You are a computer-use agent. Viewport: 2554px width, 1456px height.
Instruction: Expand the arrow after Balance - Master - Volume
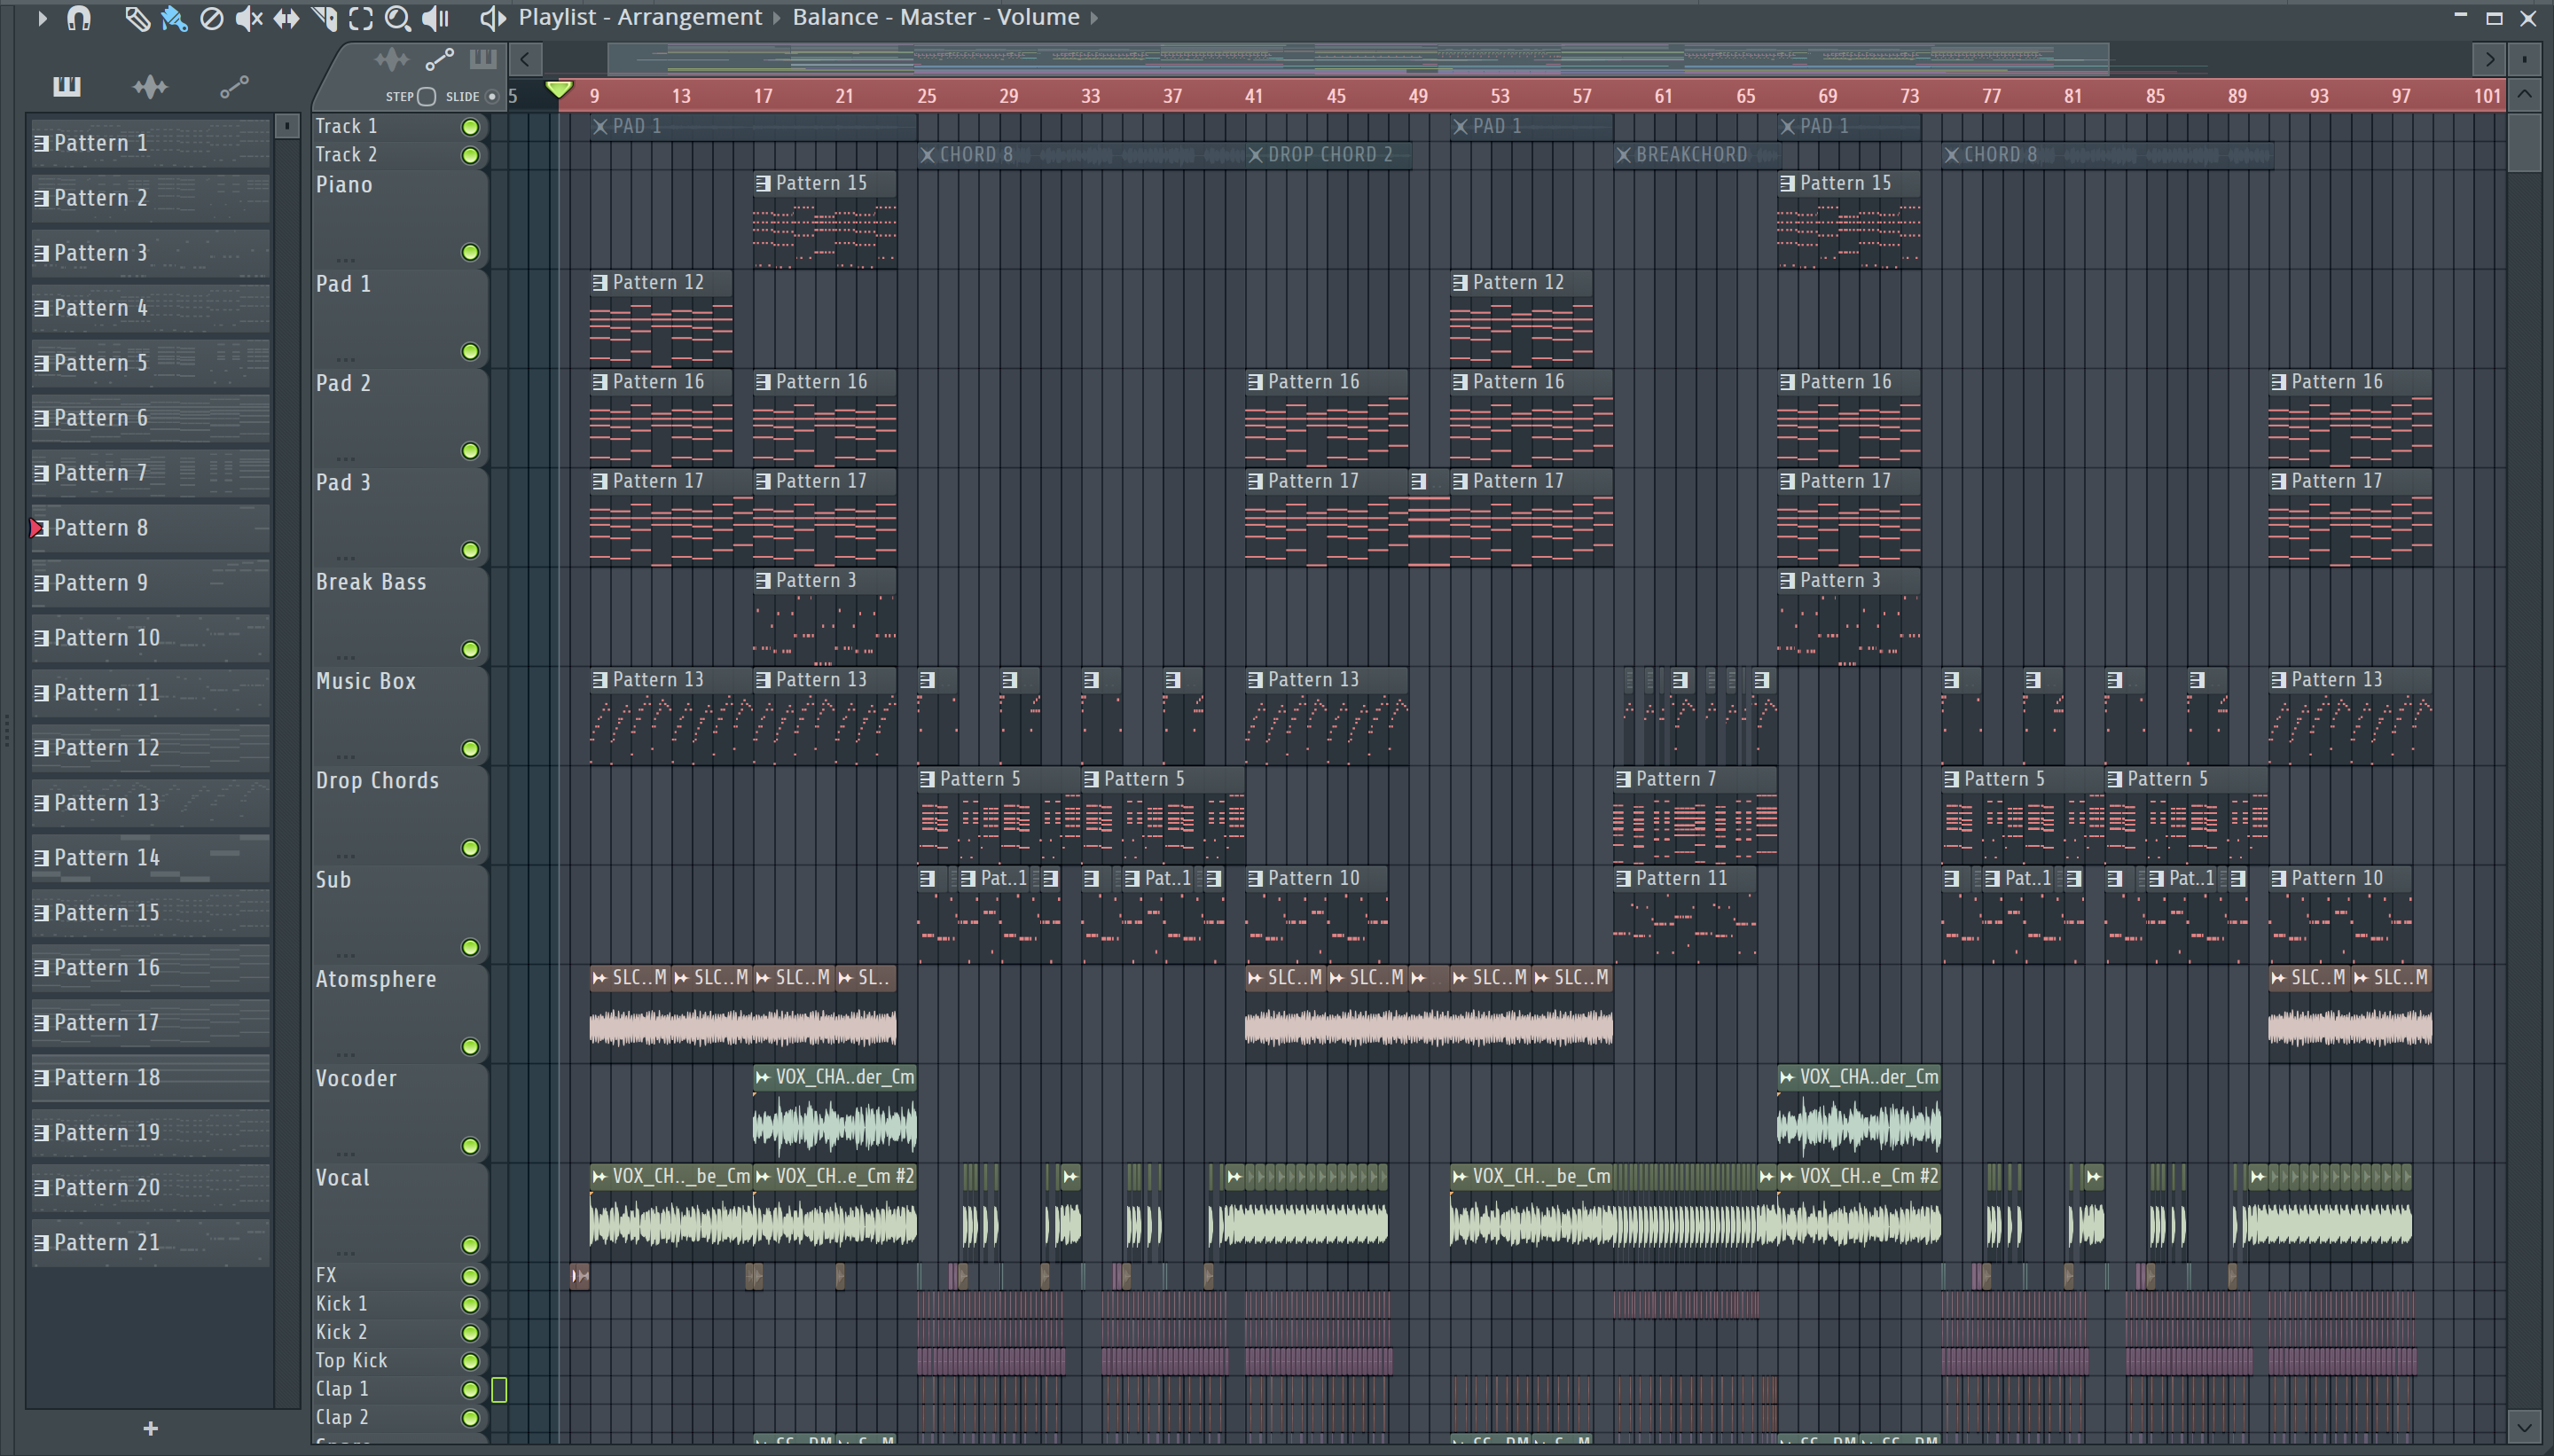(x=1094, y=18)
